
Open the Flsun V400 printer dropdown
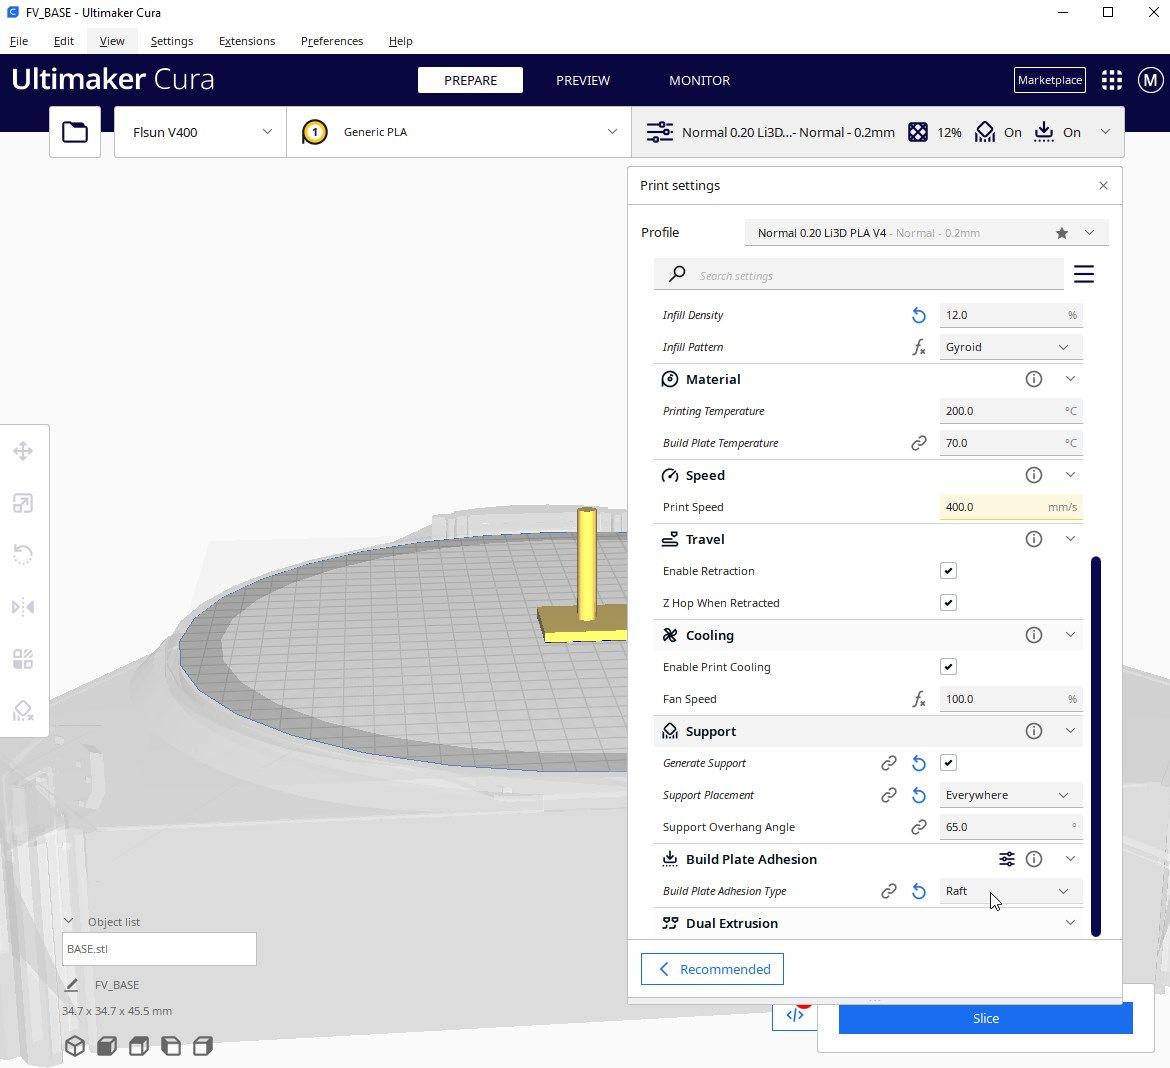[200, 132]
